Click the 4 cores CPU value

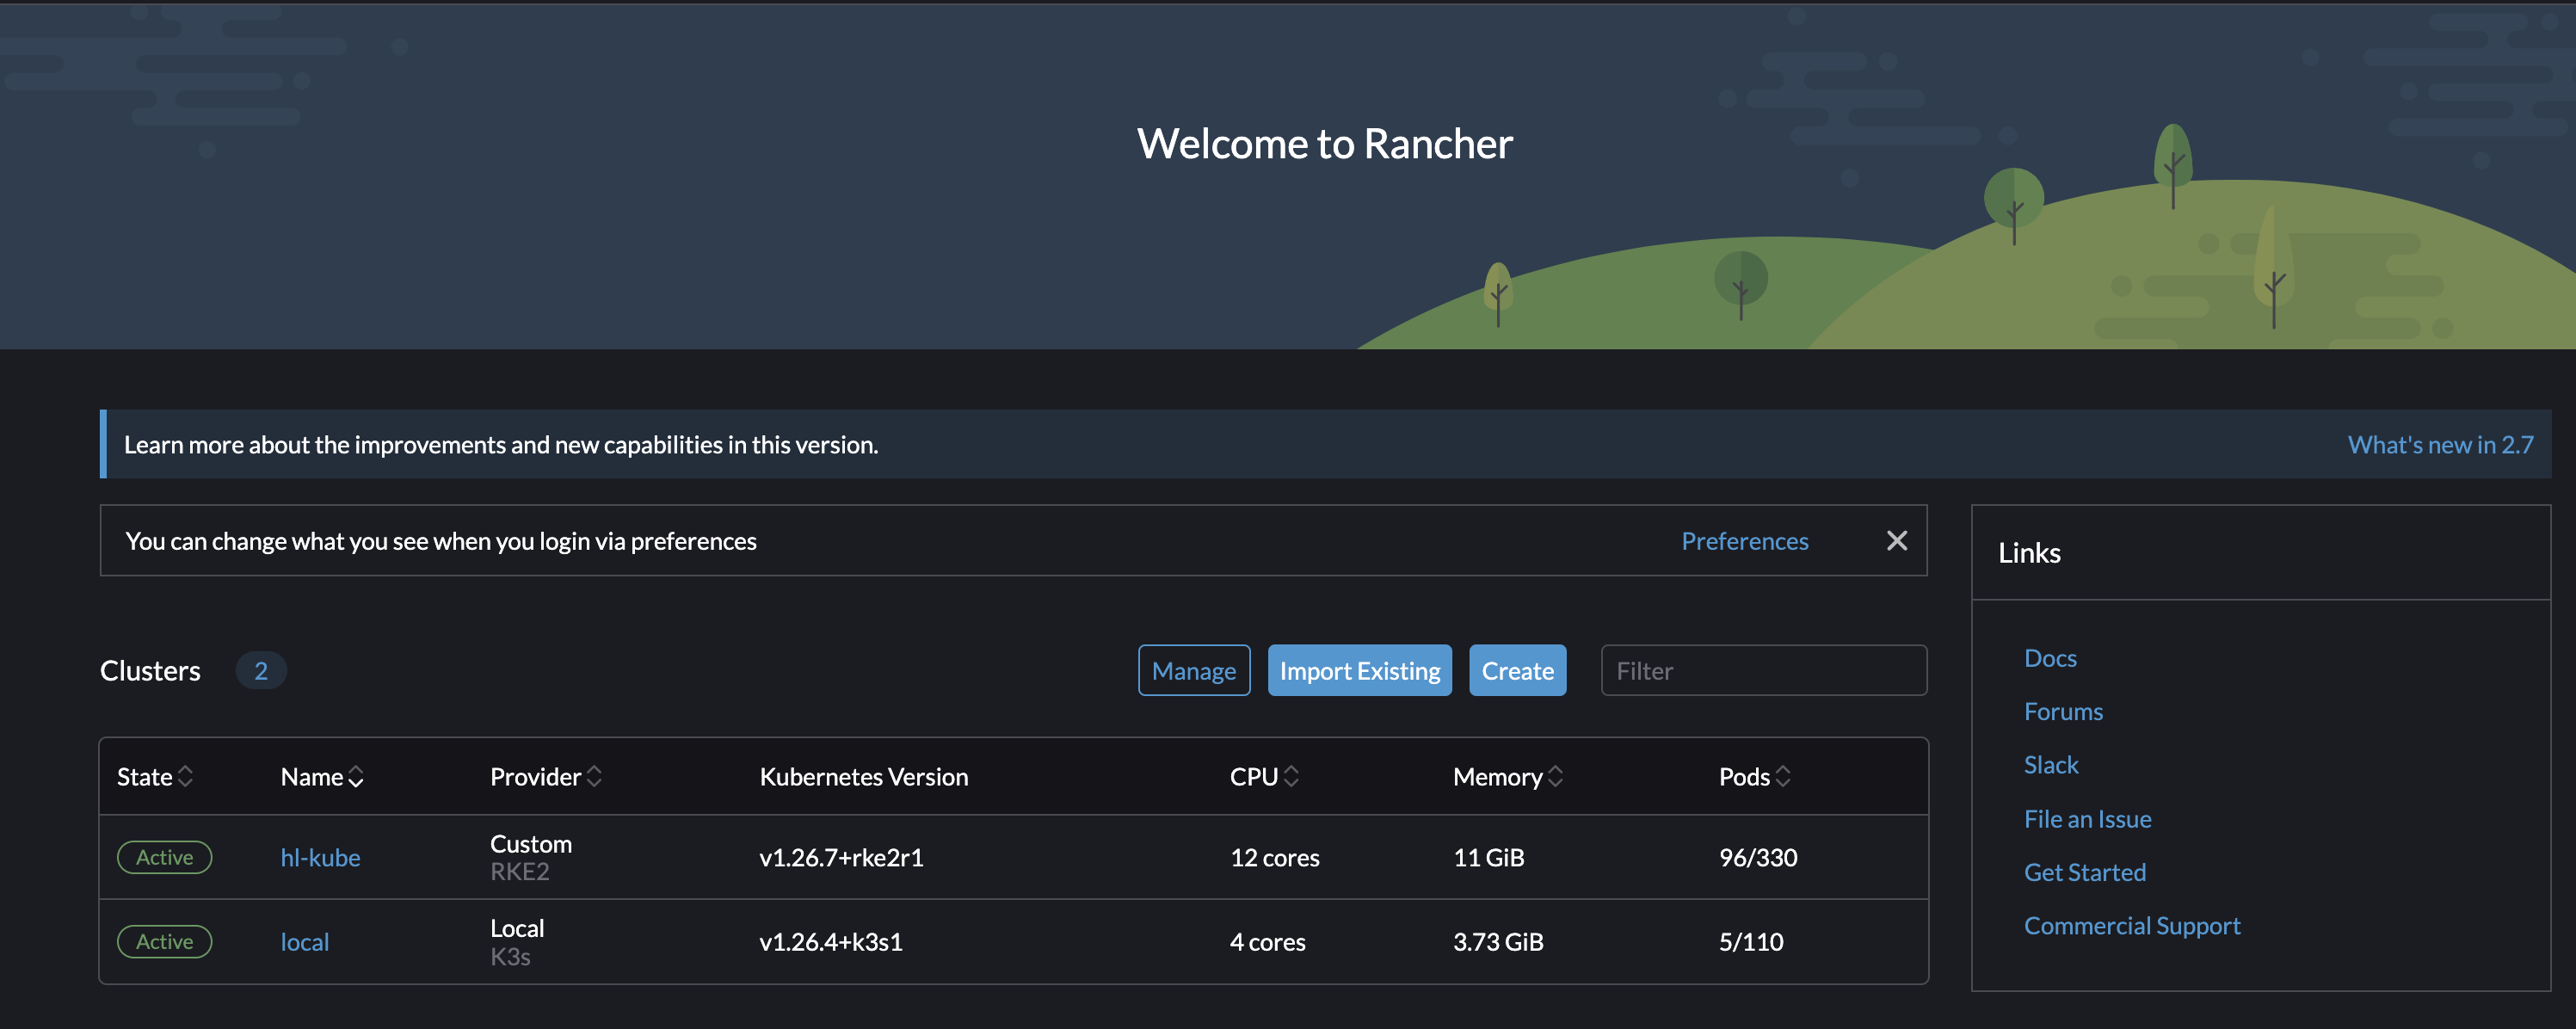(x=1267, y=942)
